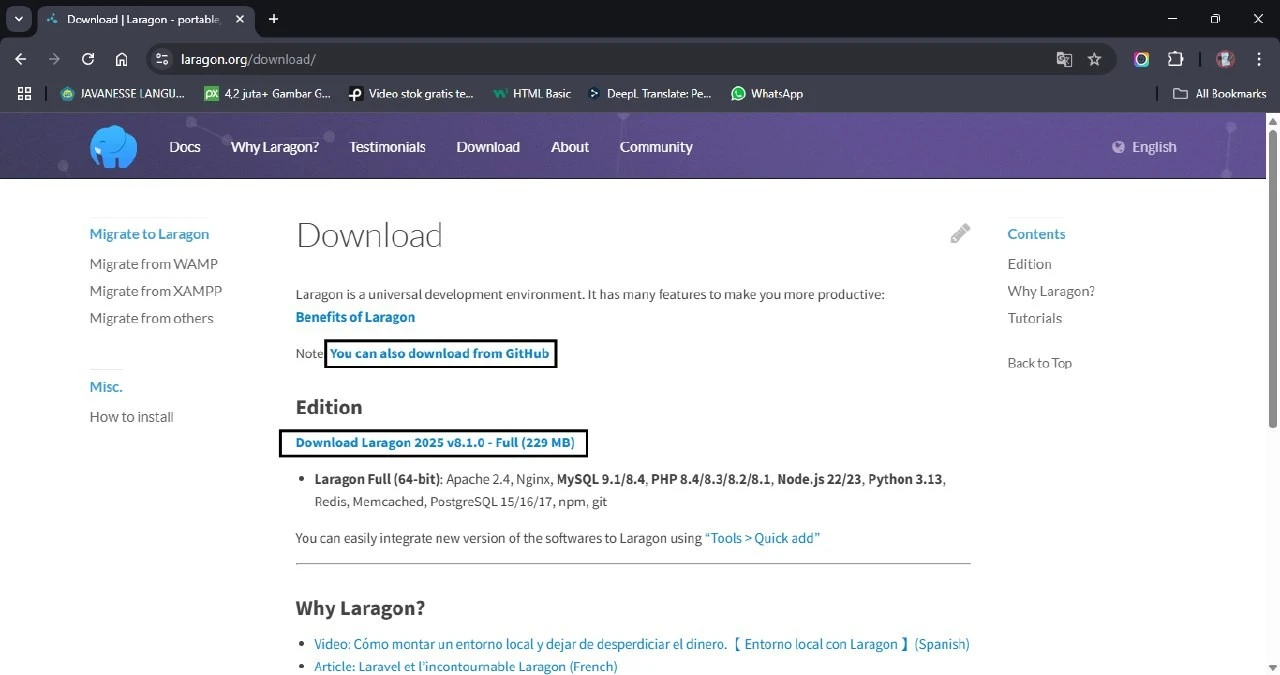Open the HTML Basic bookmark
The height and width of the screenshot is (675, 1280).
(531, 93)
